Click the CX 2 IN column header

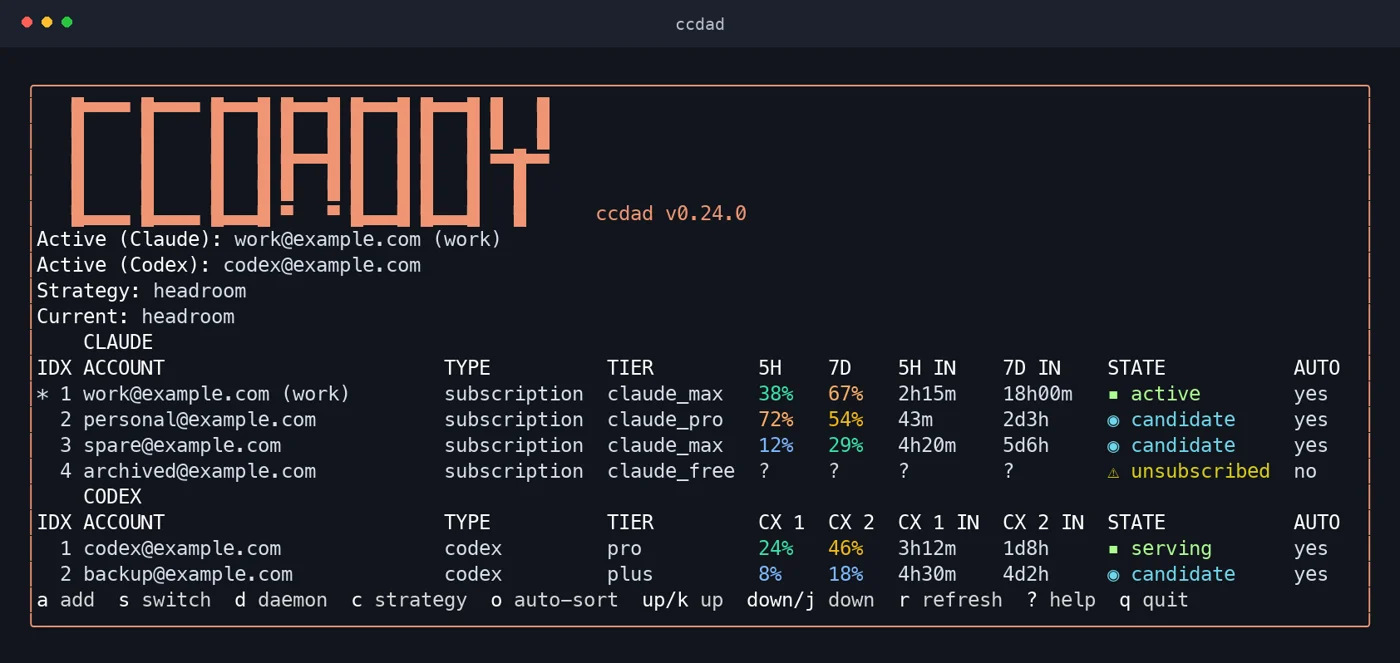click(1044, 523)
